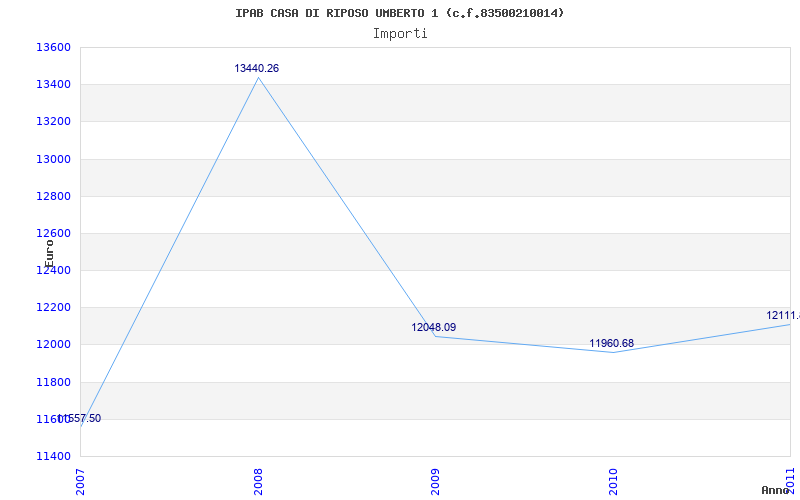Screen dimensions: 800x500
Task: Click the 11960.68 data label
Action: (x=611, y=343)
